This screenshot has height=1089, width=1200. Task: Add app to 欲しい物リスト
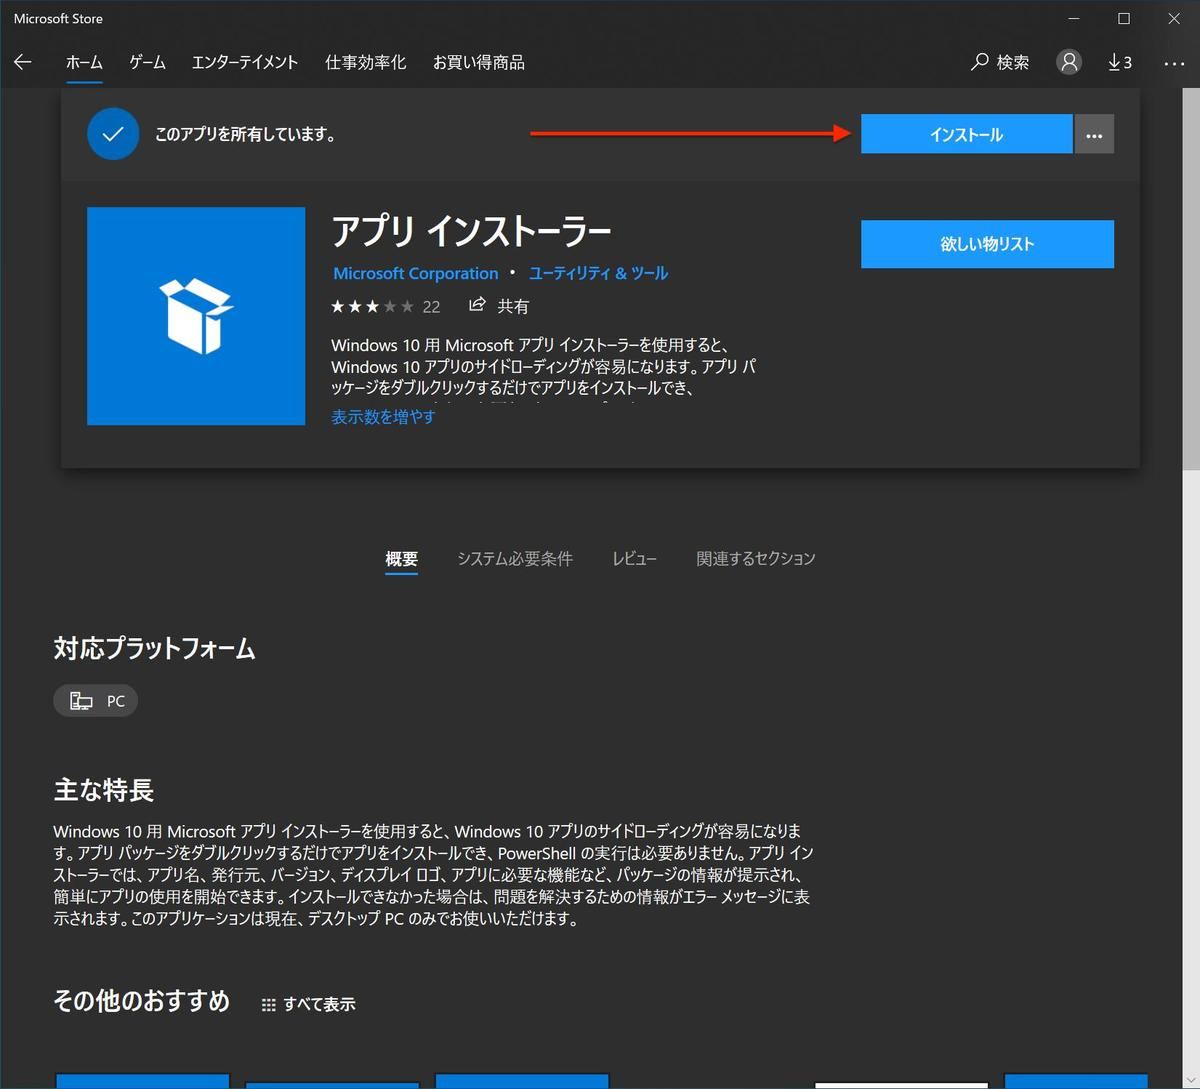[987, 244]
